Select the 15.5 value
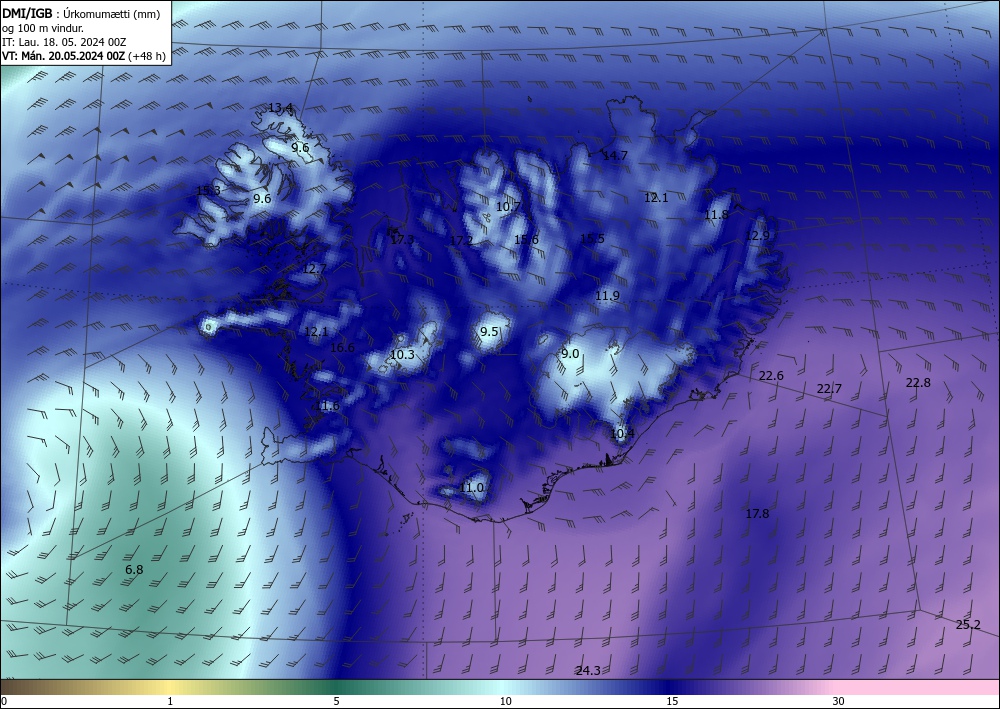The width and height of the screenshot is (1000, 709). click(x=592, y=238)
